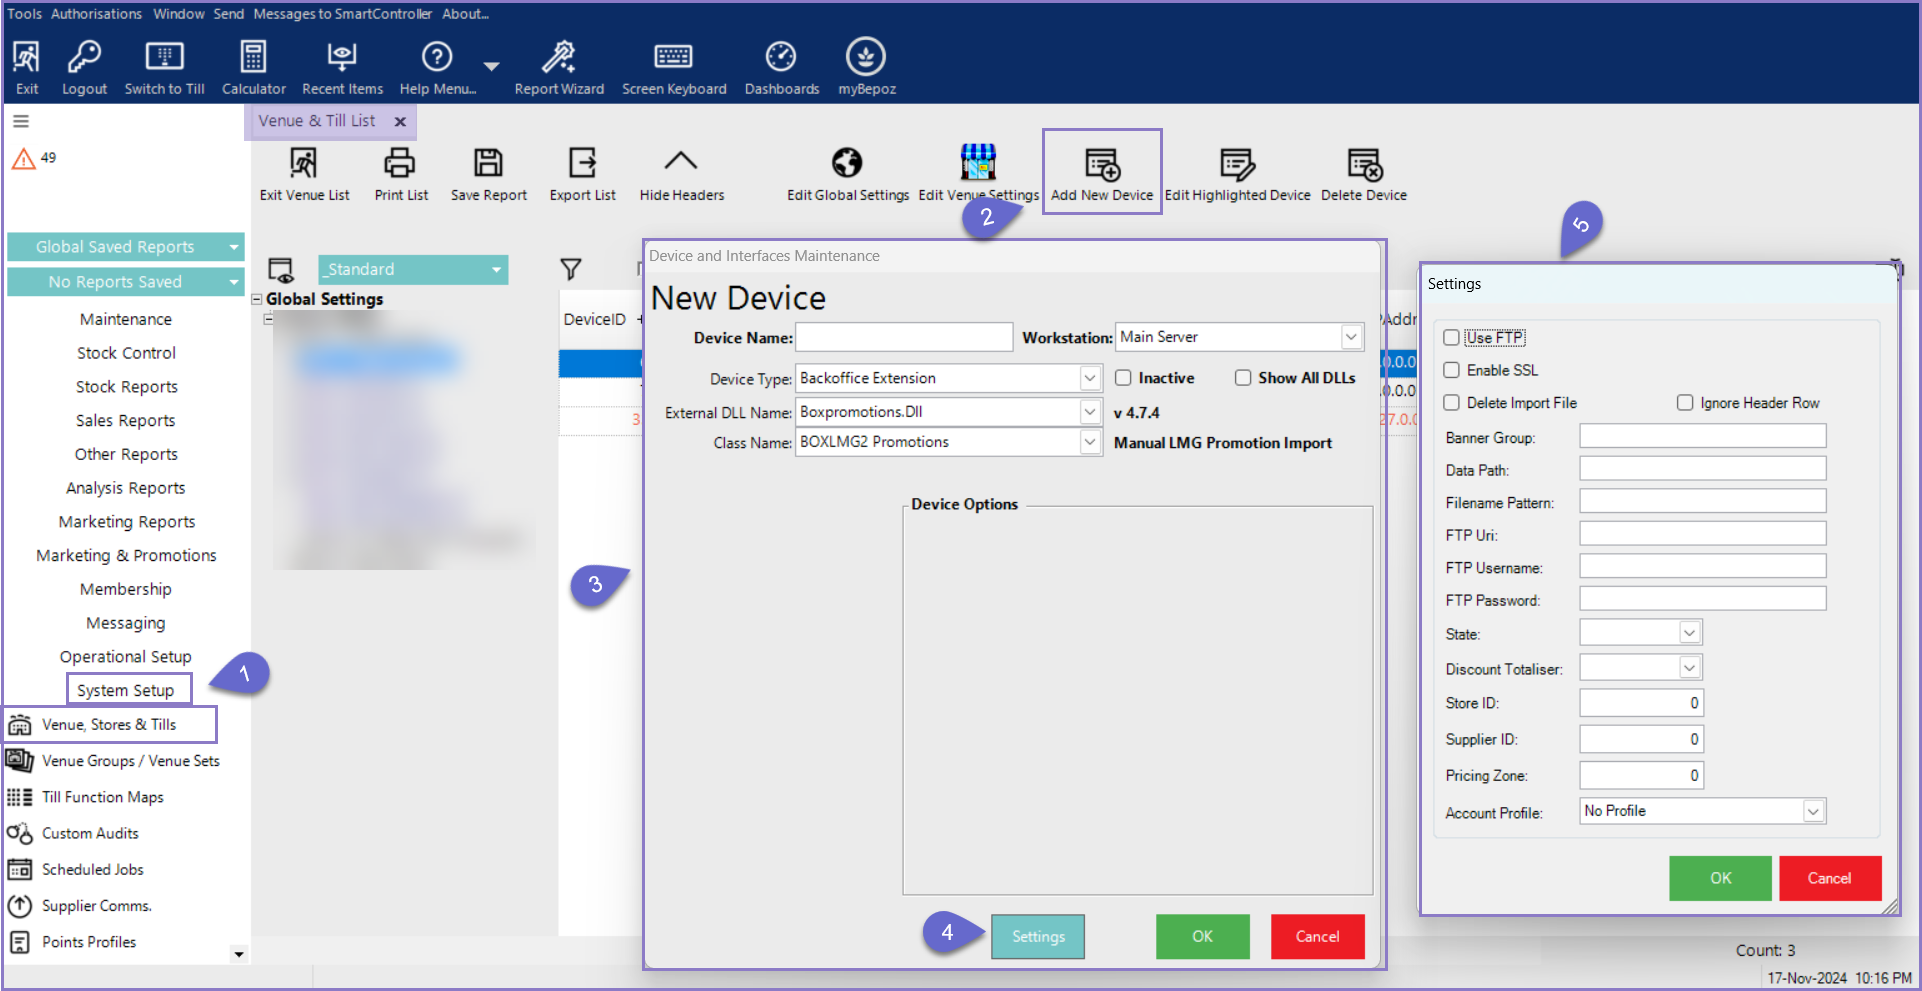Screen dimensions: 1922x991
Task: Tick the Inactive checkbox
Action: click(1124, 378)
